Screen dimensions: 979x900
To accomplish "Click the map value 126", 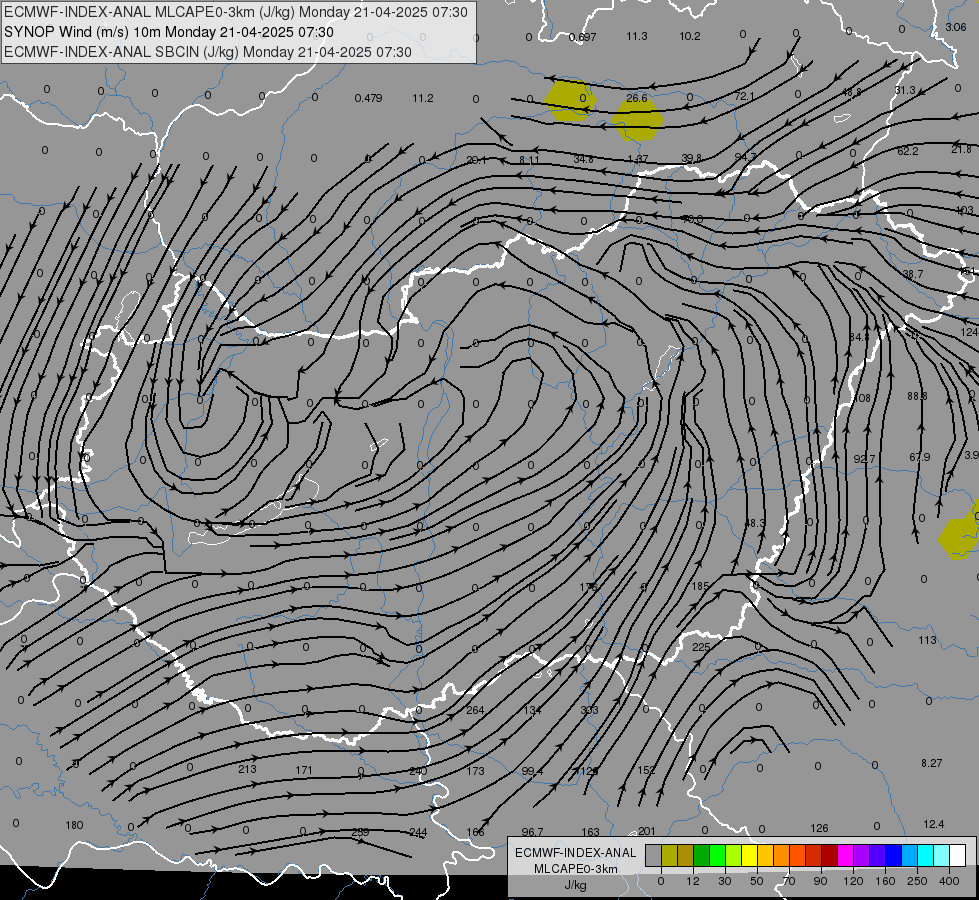I will (819, 828).
